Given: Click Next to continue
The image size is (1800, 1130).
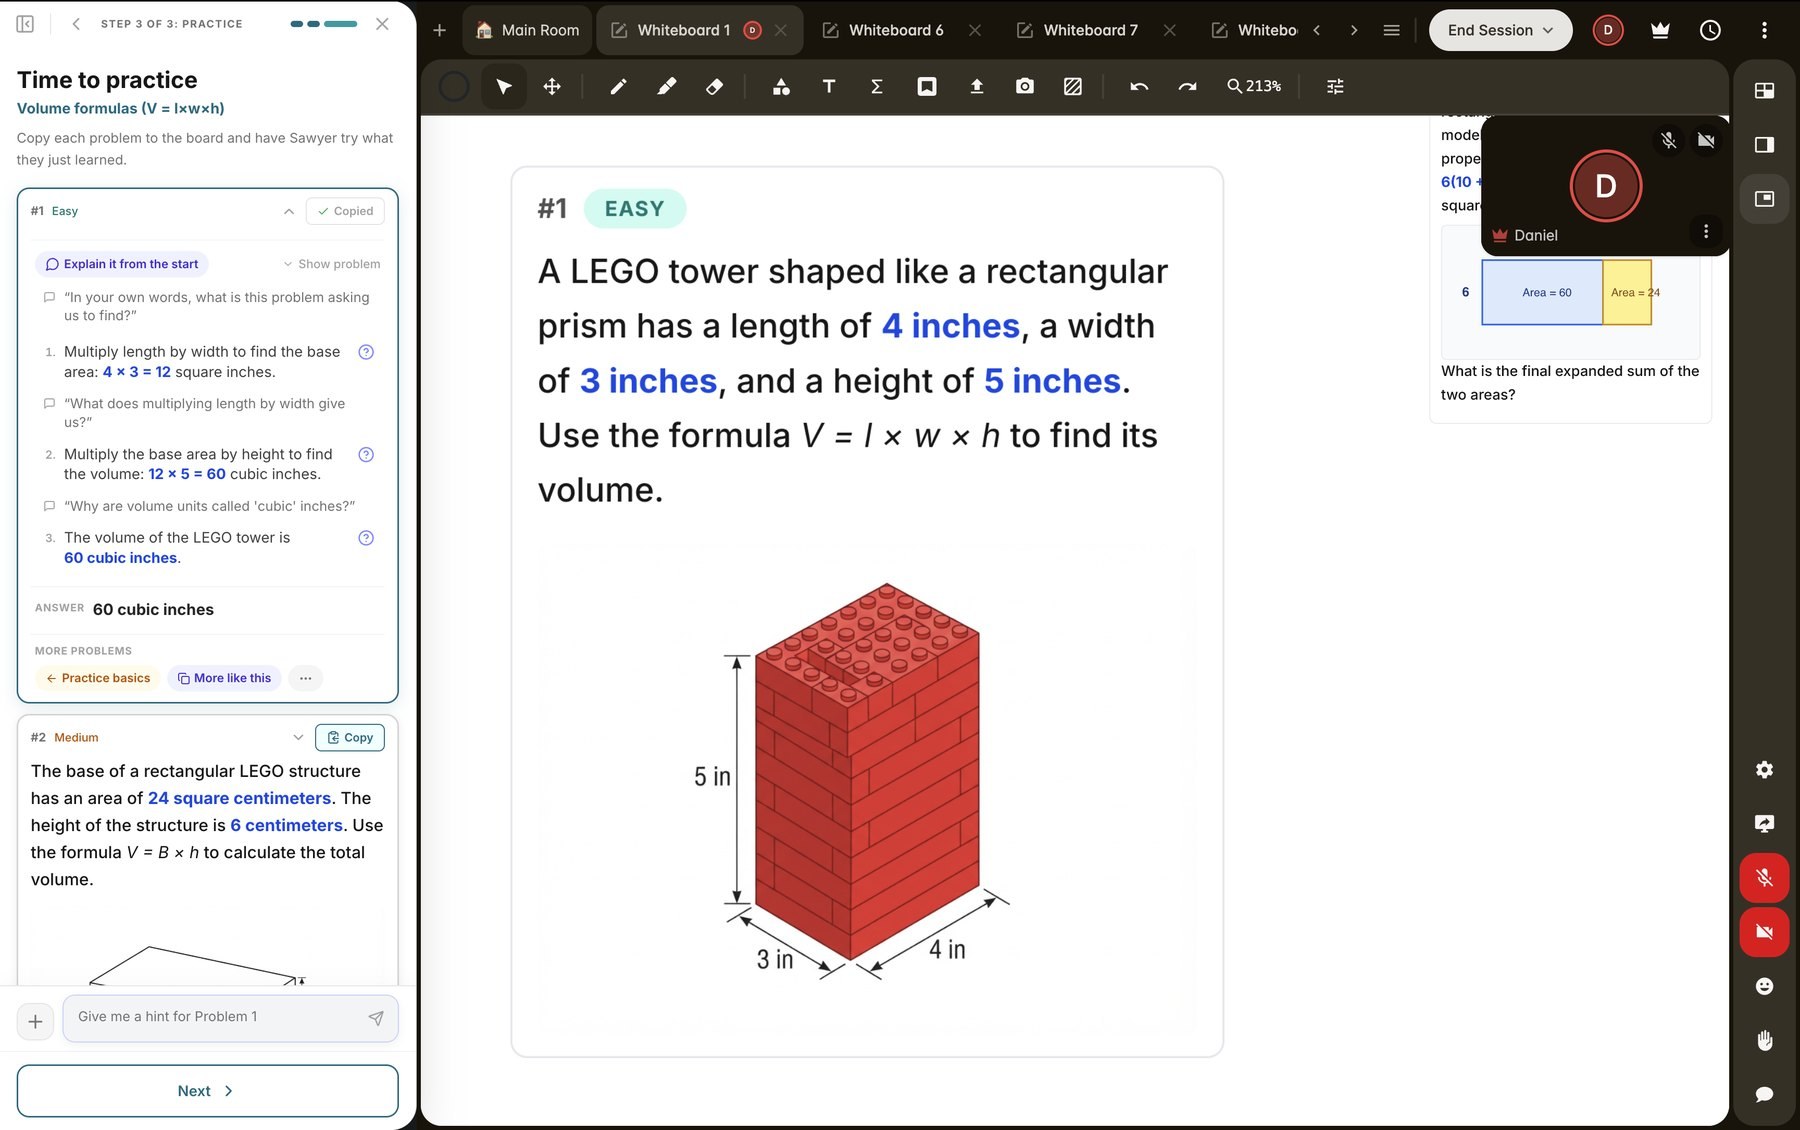Looking at the screenshot, I should click(x=207, y=1091).
